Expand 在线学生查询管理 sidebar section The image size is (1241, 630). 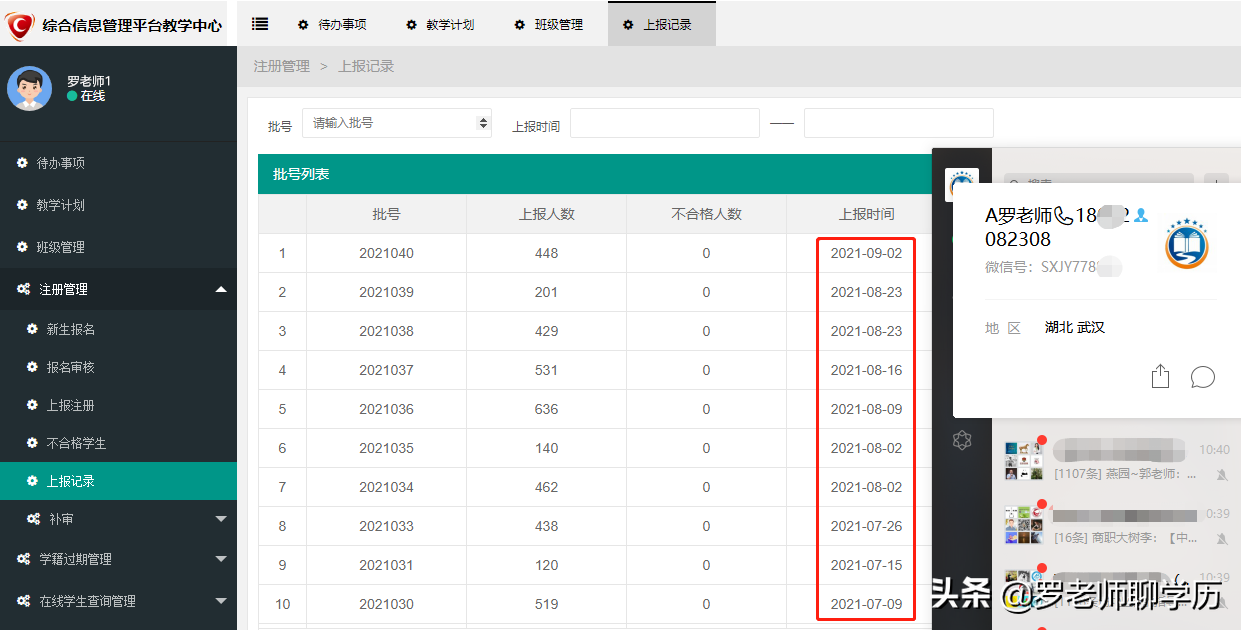(x=118, y=601)
